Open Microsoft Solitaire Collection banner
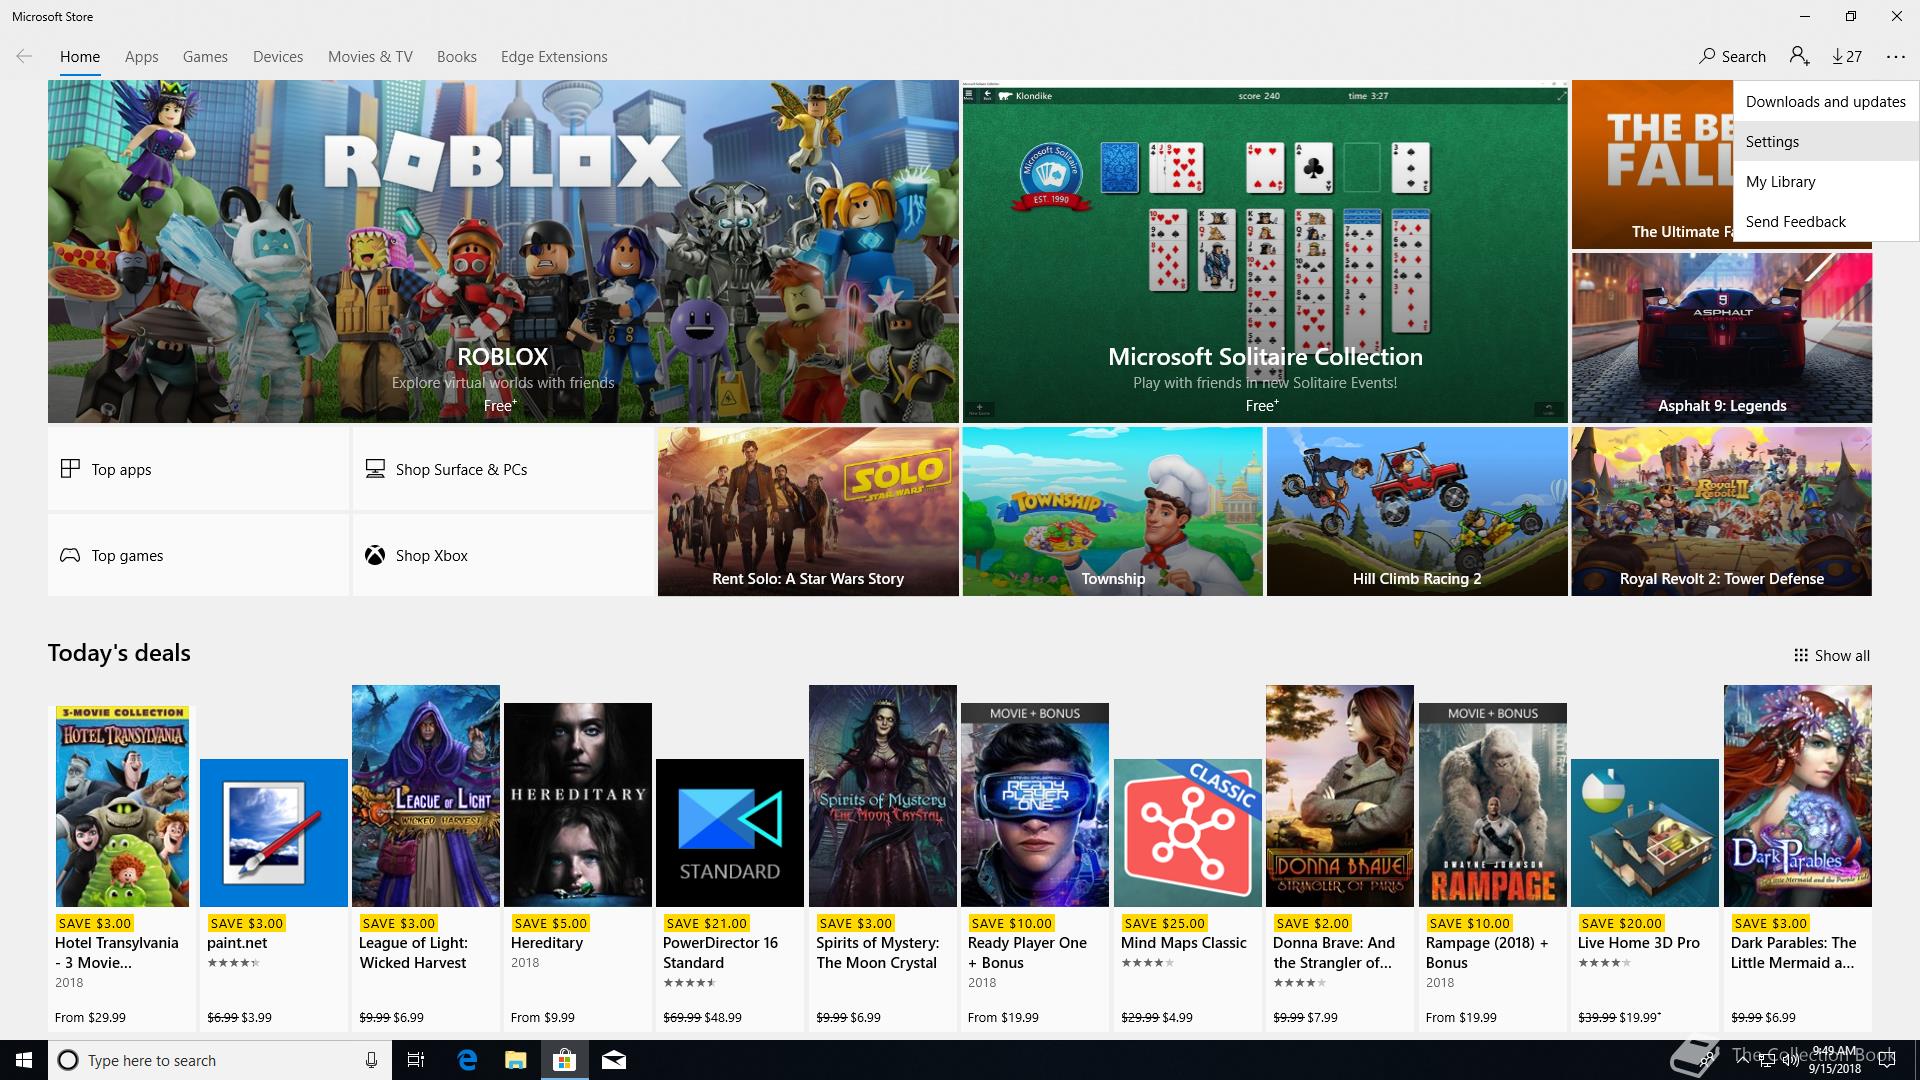The height and width of the screenshot is (1080, 1920). (x=1265, y=251)
